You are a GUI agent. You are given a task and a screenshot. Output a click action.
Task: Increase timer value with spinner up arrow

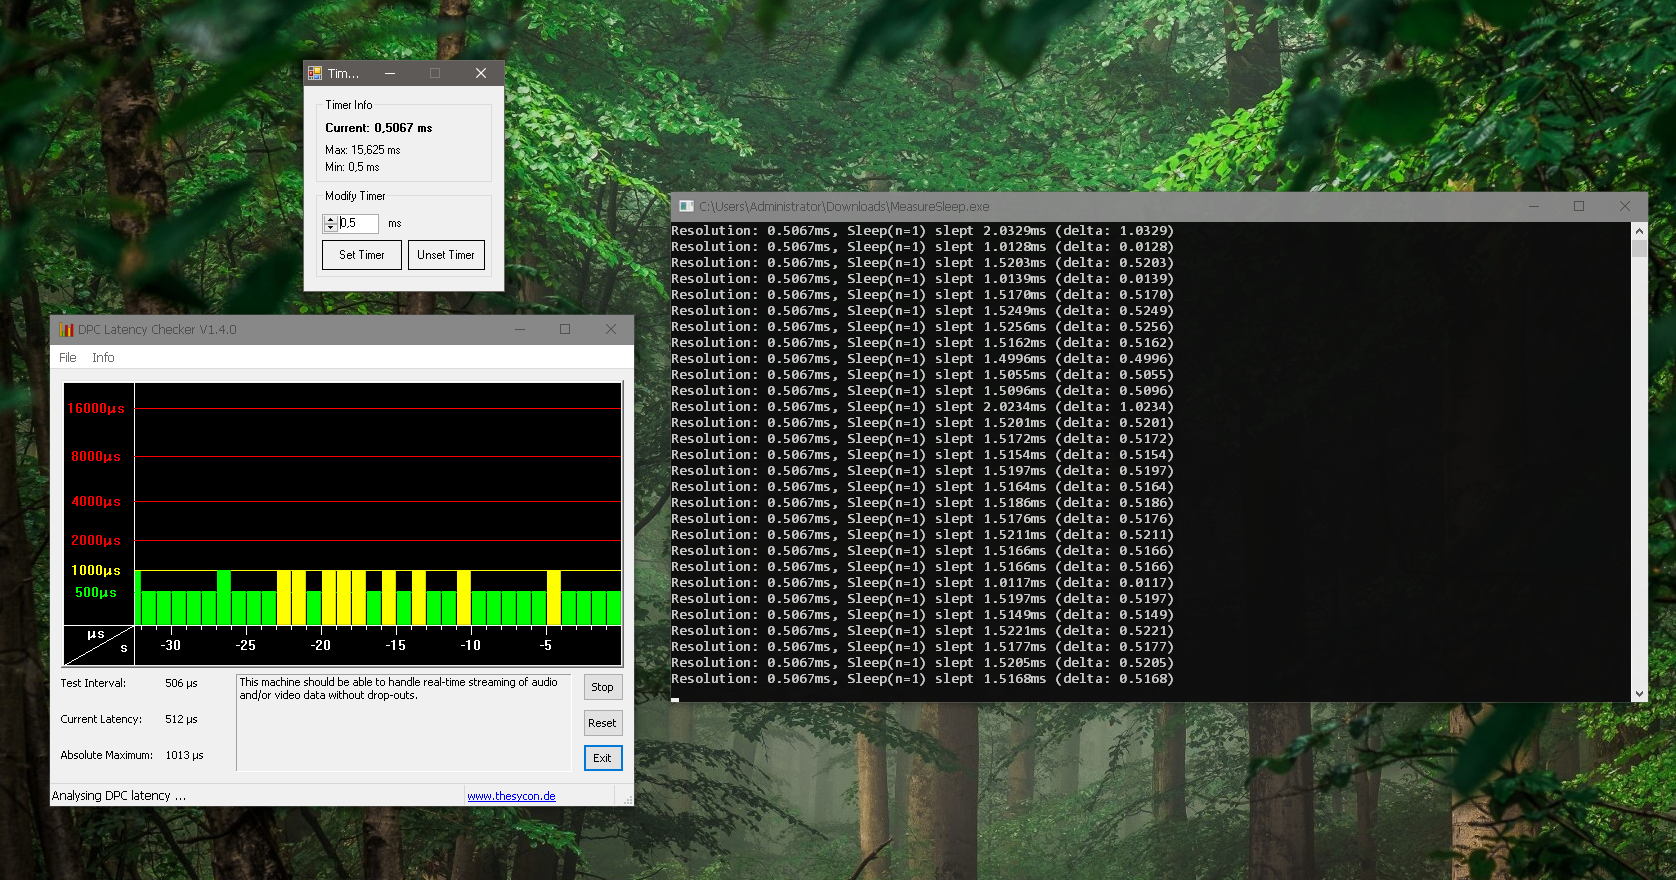(x=330, y=219)
